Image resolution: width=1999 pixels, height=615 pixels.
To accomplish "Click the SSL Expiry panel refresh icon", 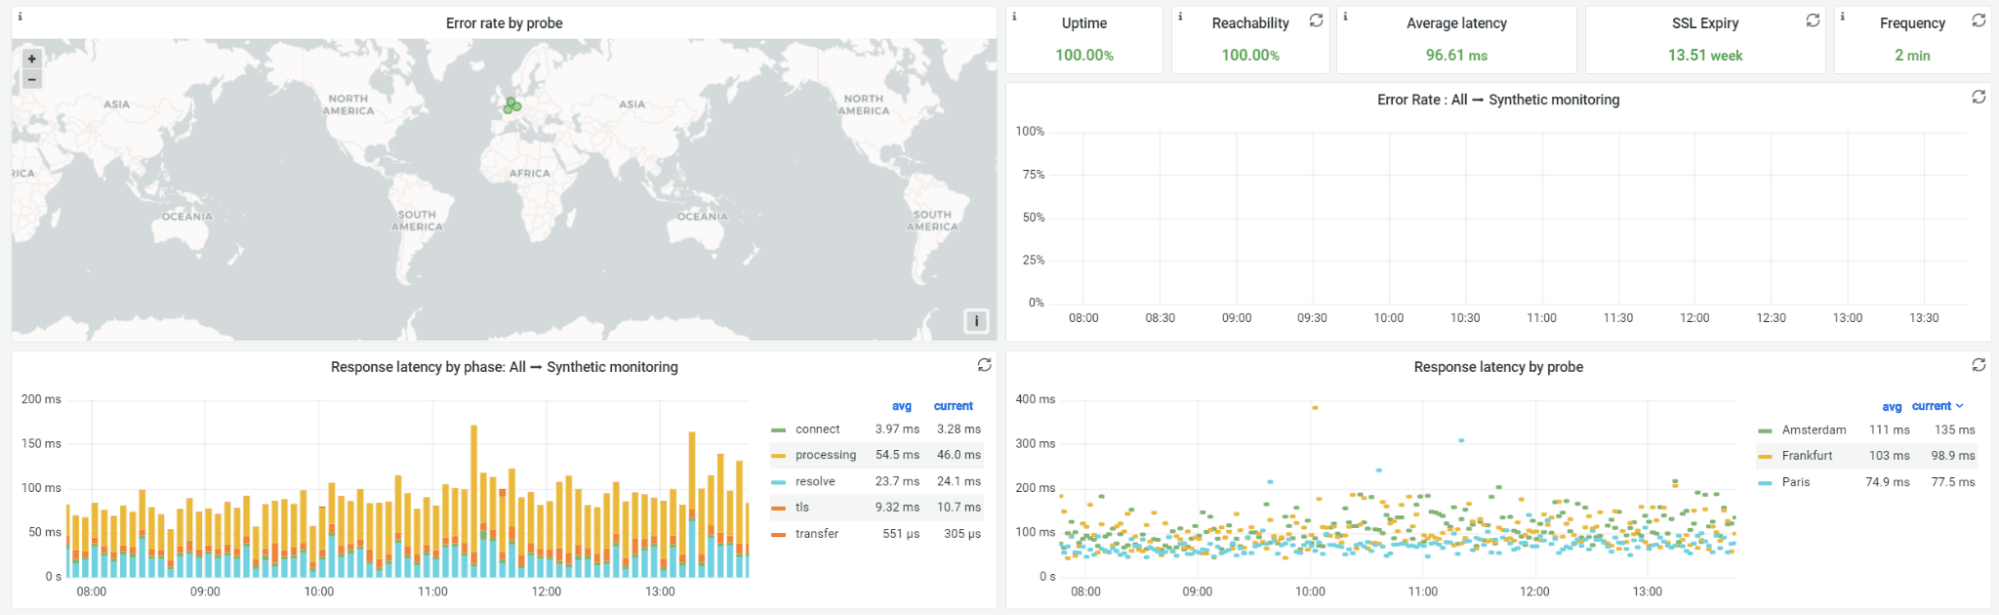I will [1812, 20].
